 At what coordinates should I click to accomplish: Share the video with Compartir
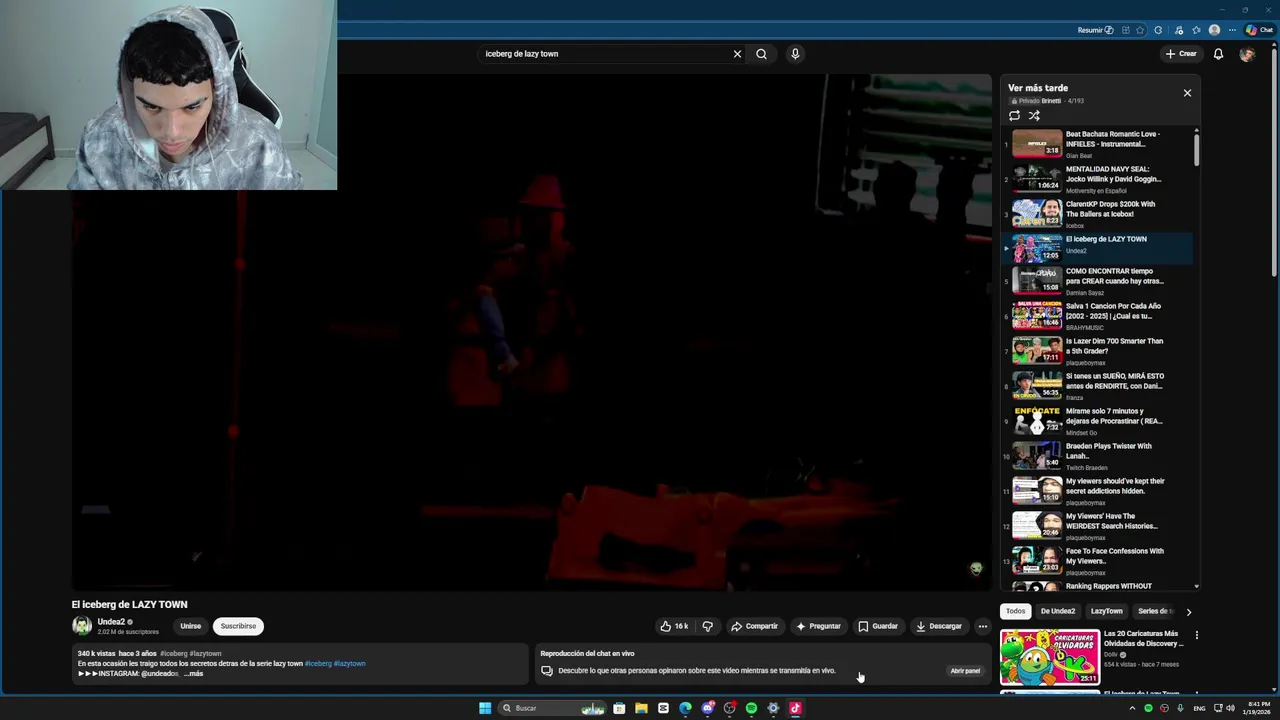[x=754, y=626]
